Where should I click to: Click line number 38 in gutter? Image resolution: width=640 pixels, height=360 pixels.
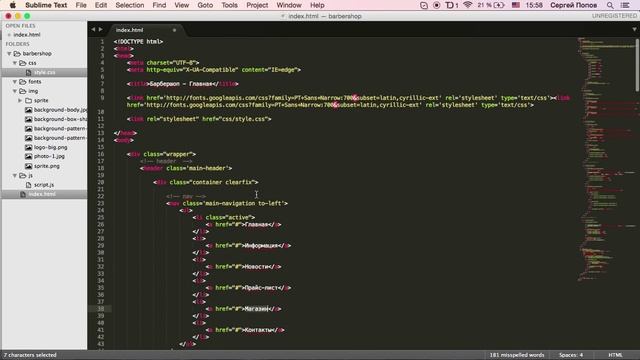100,309
